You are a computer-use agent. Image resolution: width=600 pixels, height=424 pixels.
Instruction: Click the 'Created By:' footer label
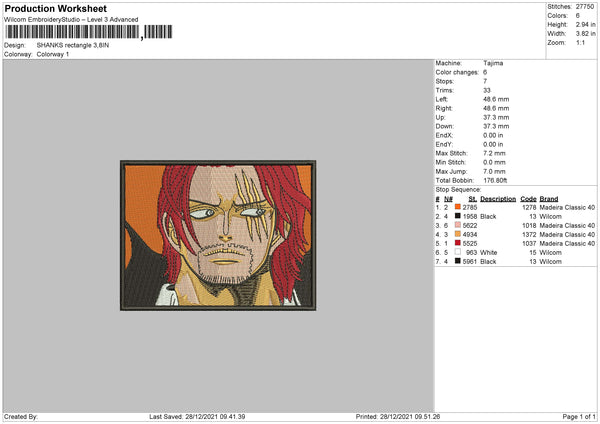pyautogui.click(x=21, y=416)
